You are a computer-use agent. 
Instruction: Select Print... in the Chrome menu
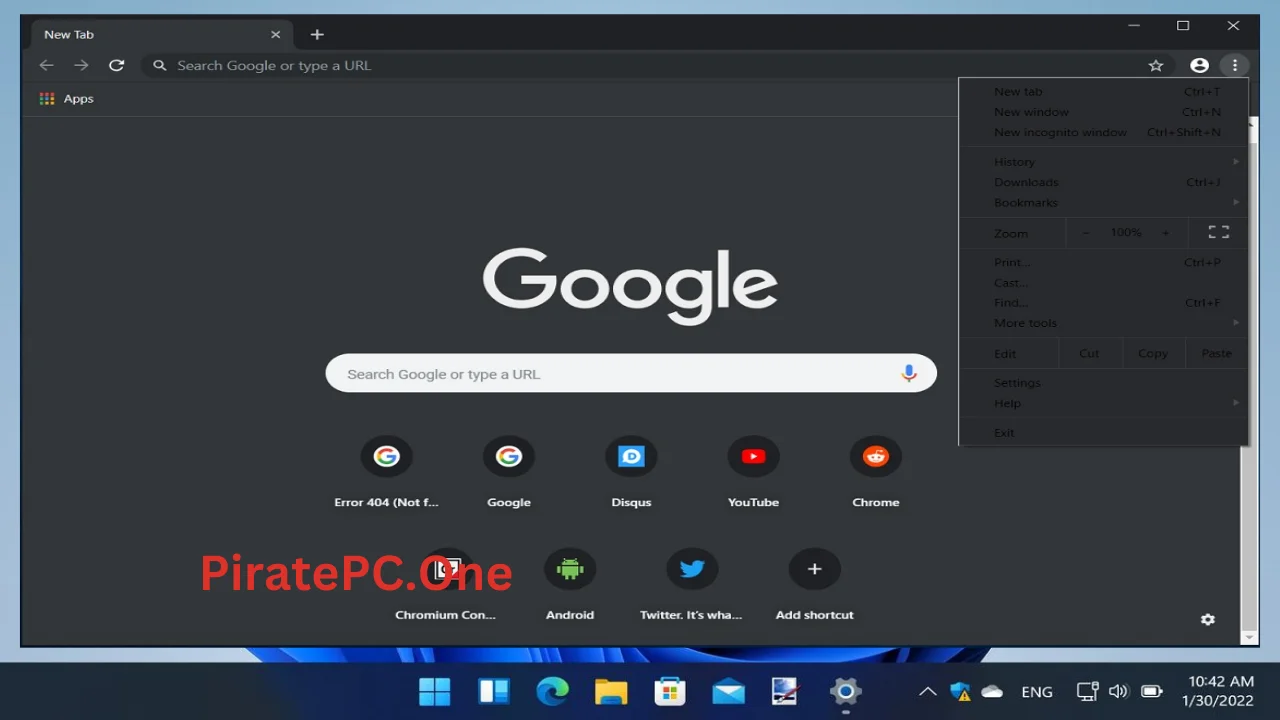1104,263
